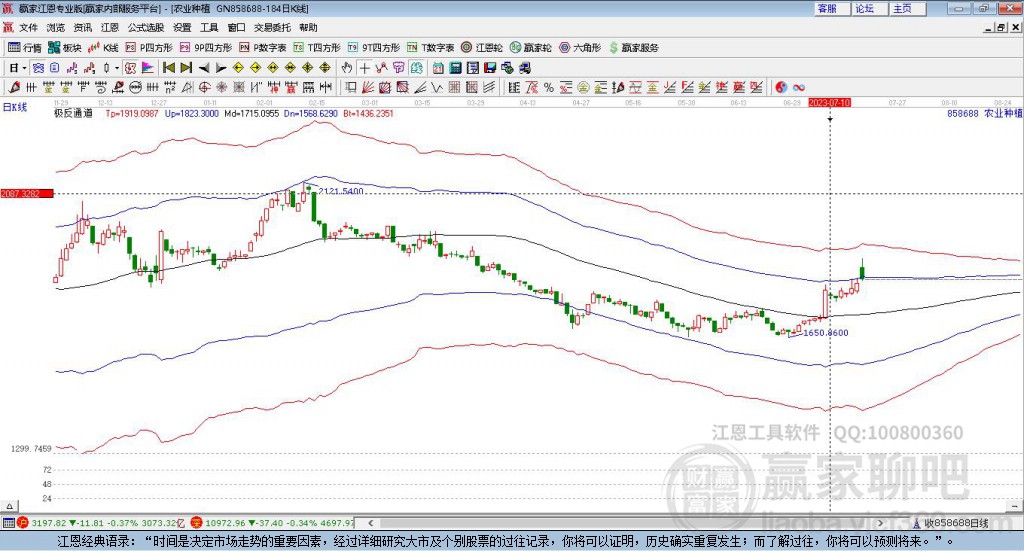This screenshot has width=1024, height=551.
Task: Click the 858688 农业种植 stock label
Action: click(985, 113)
